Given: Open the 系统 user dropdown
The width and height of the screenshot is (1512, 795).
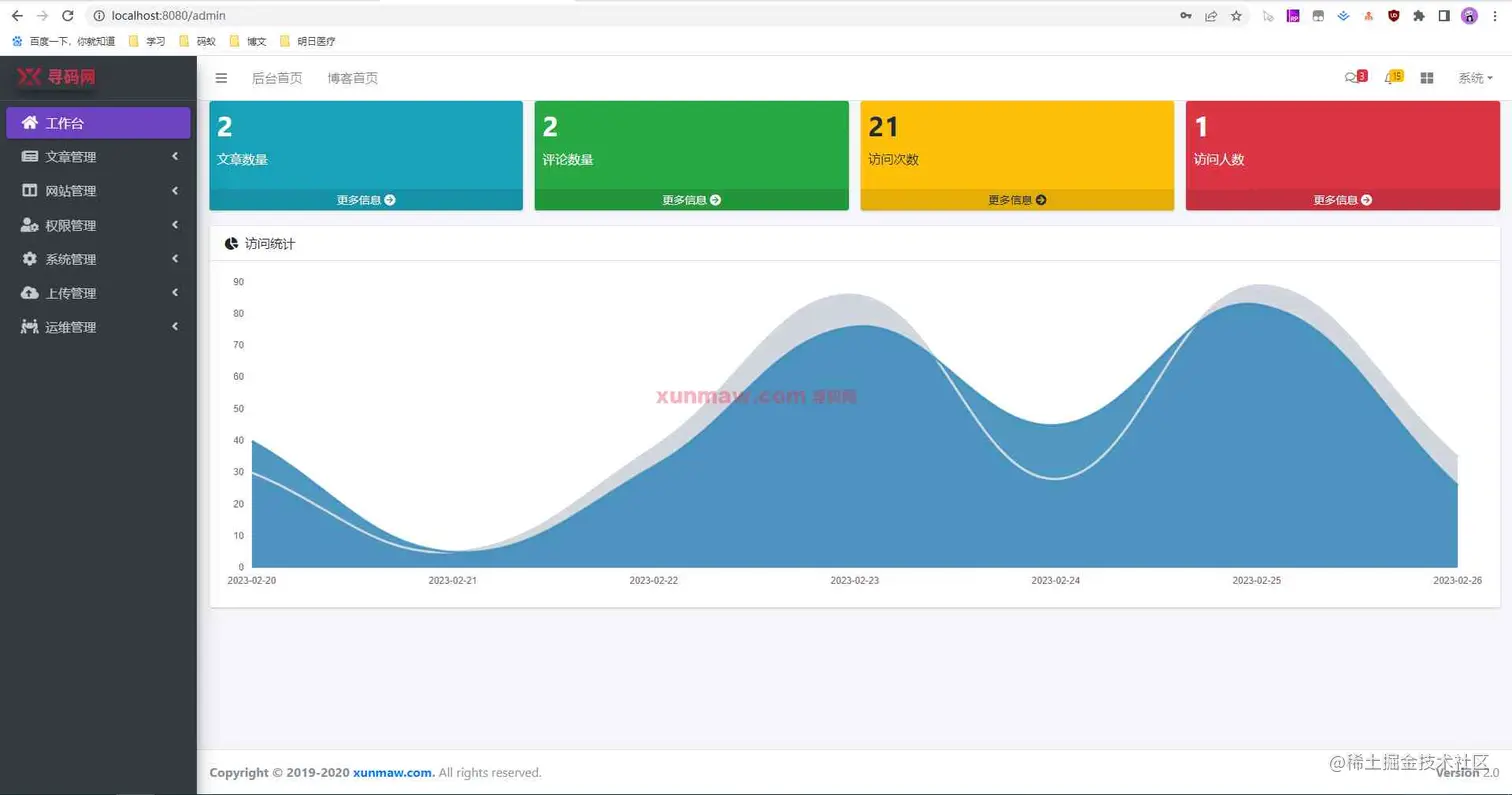Looking at the screenshot, I should (1475, 78).
